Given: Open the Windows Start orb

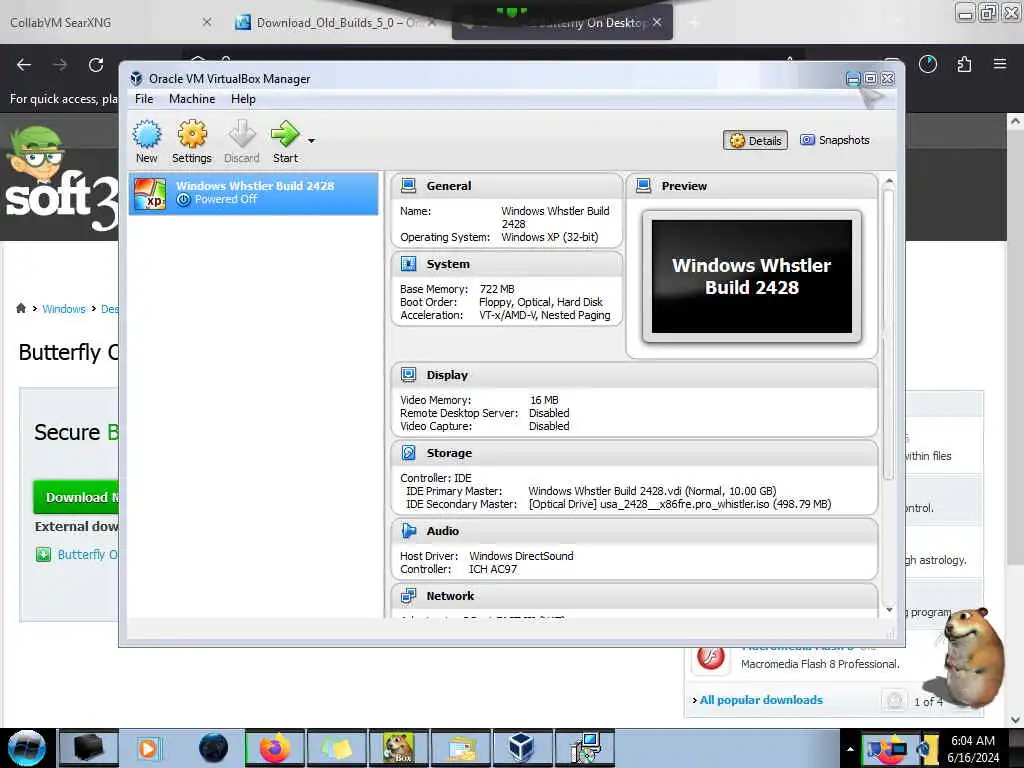Looking at the screenshot, I should click(26, 748).
